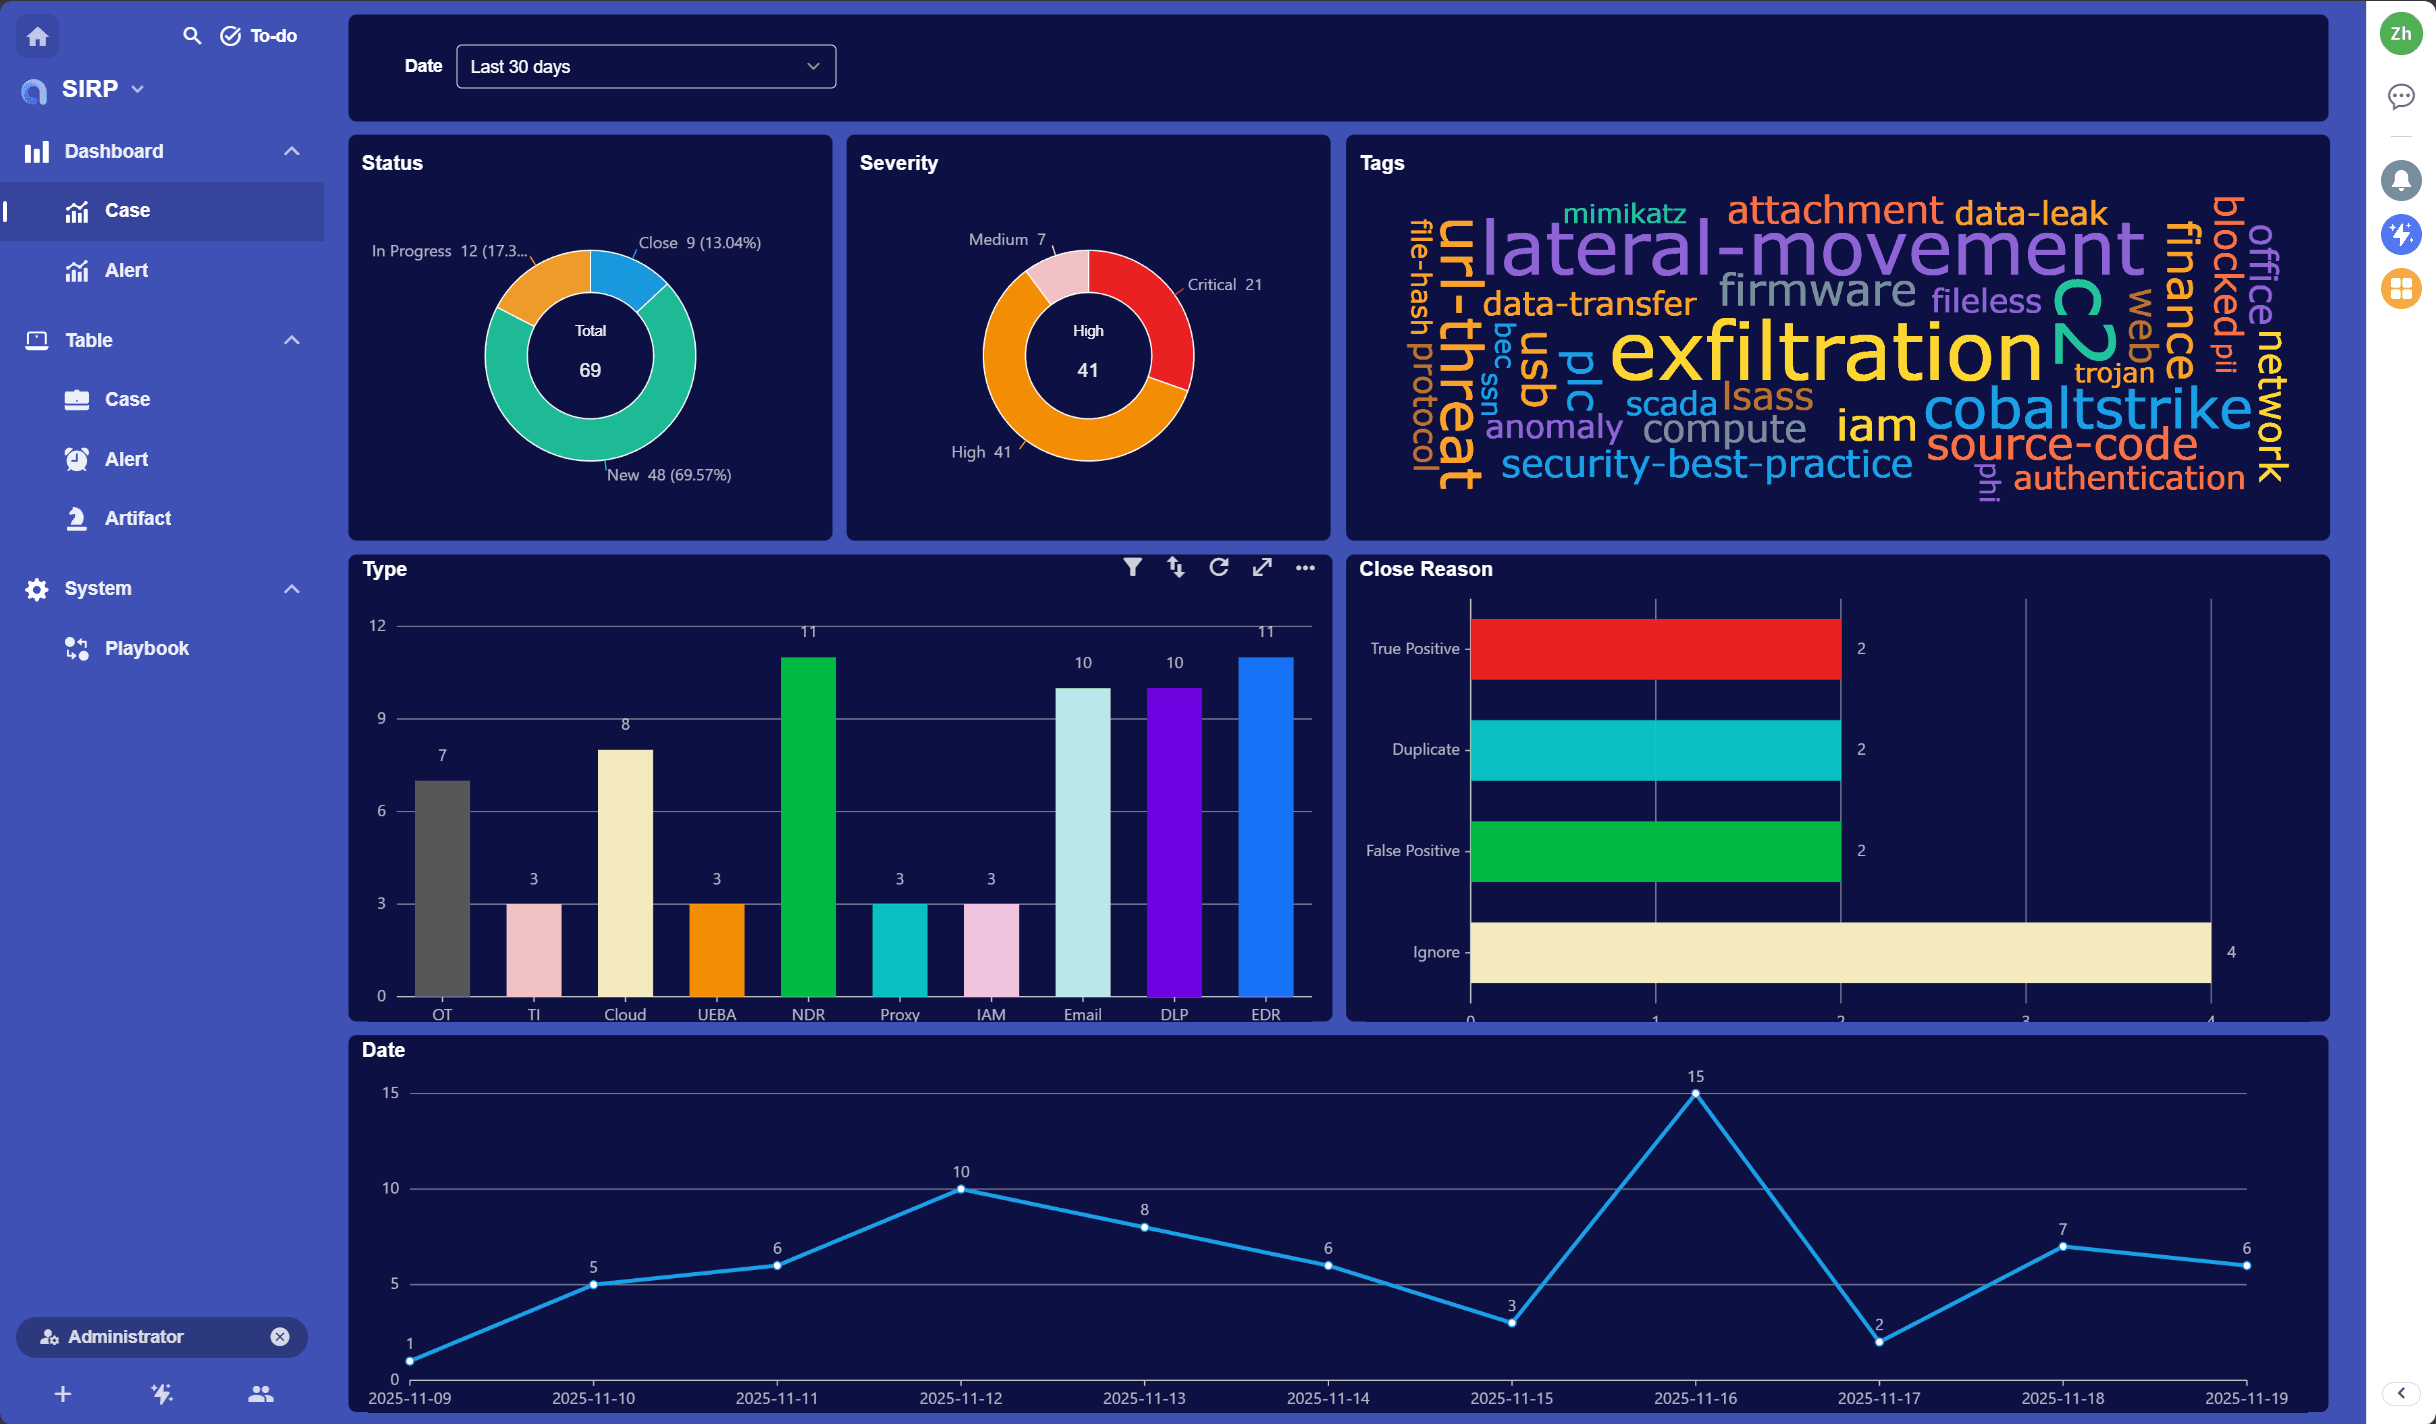
Task: Open Alert under Dashboard
Action: click(x=126, y=271)
